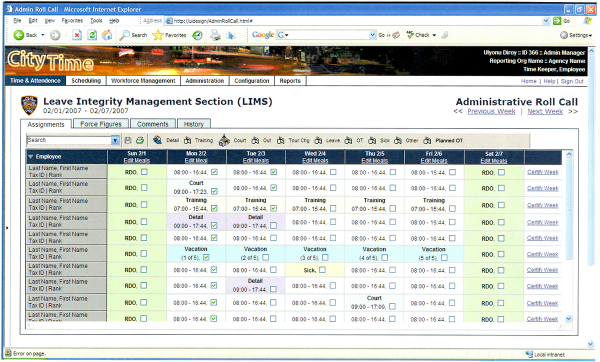Viewport: 600px width, 362px height.
Task: Open the File menu
Action: 17,21
